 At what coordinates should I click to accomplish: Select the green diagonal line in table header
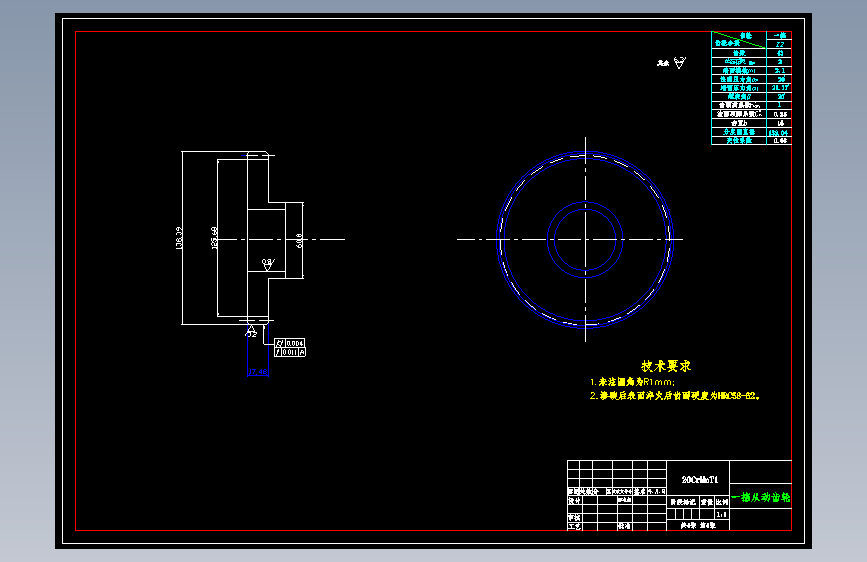coord(738,40)
